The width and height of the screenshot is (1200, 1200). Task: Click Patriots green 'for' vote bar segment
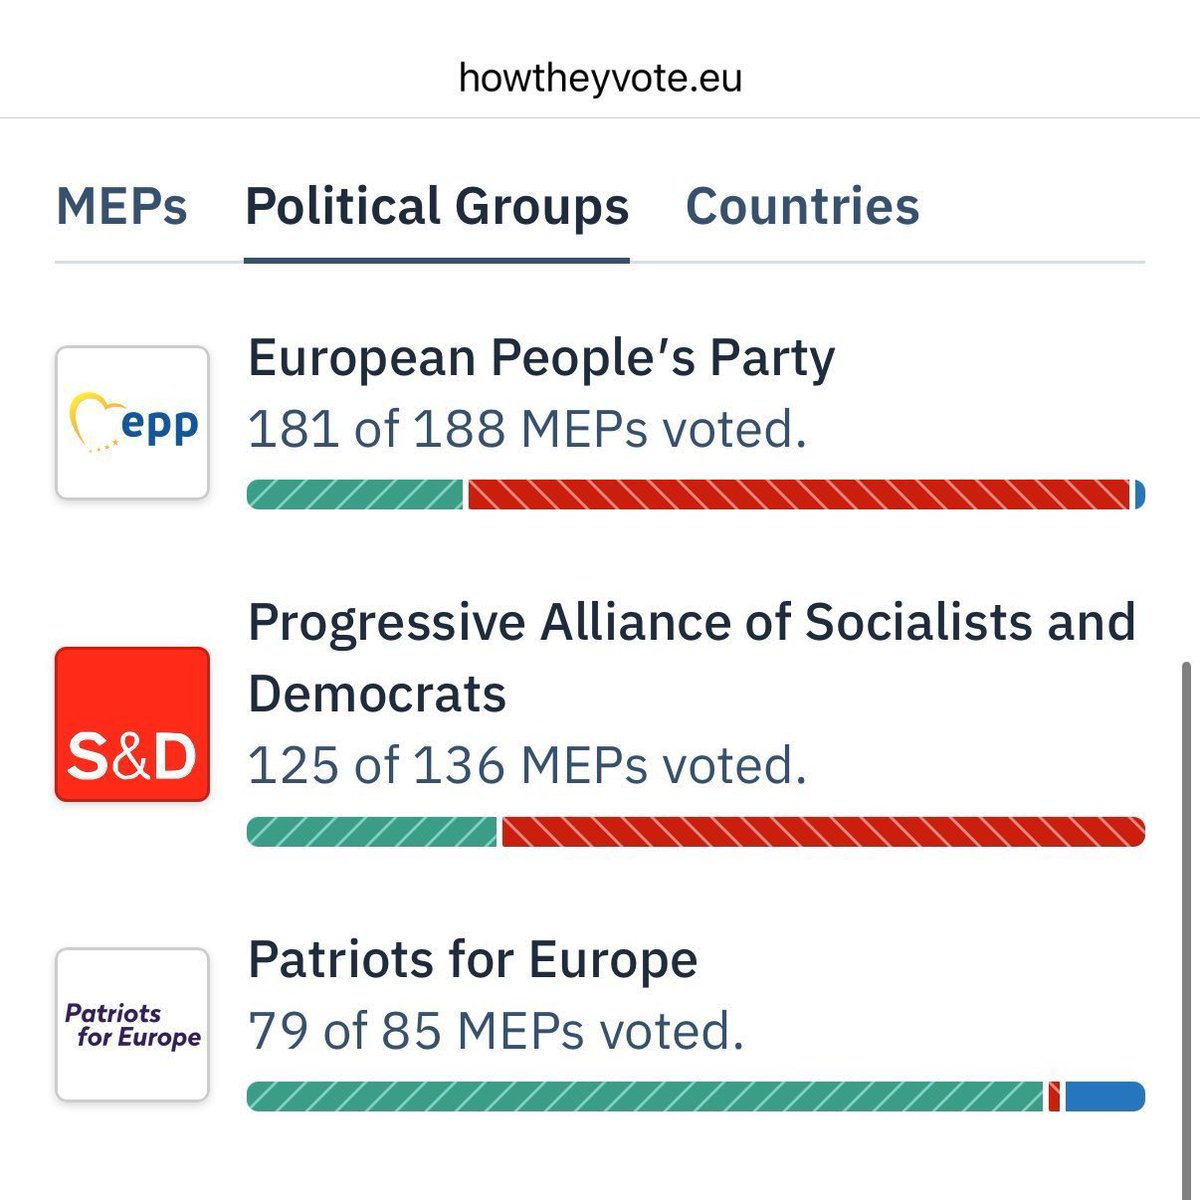(645, 1097)
